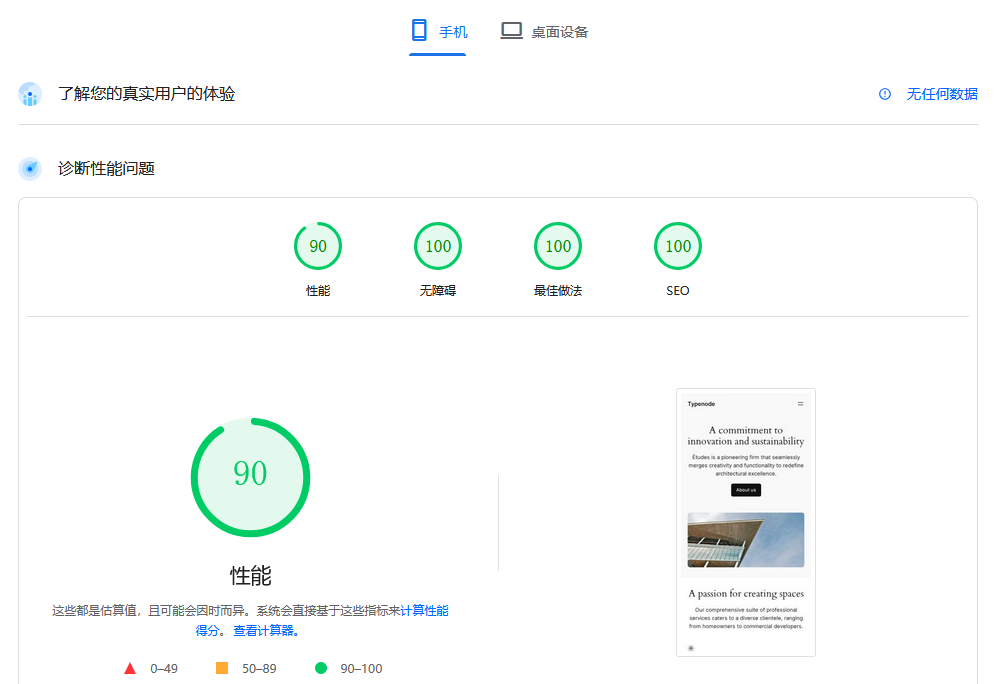Click the radar icon beside 诊断性能问题
The image size is (996, 684).
tap(30, 169)
